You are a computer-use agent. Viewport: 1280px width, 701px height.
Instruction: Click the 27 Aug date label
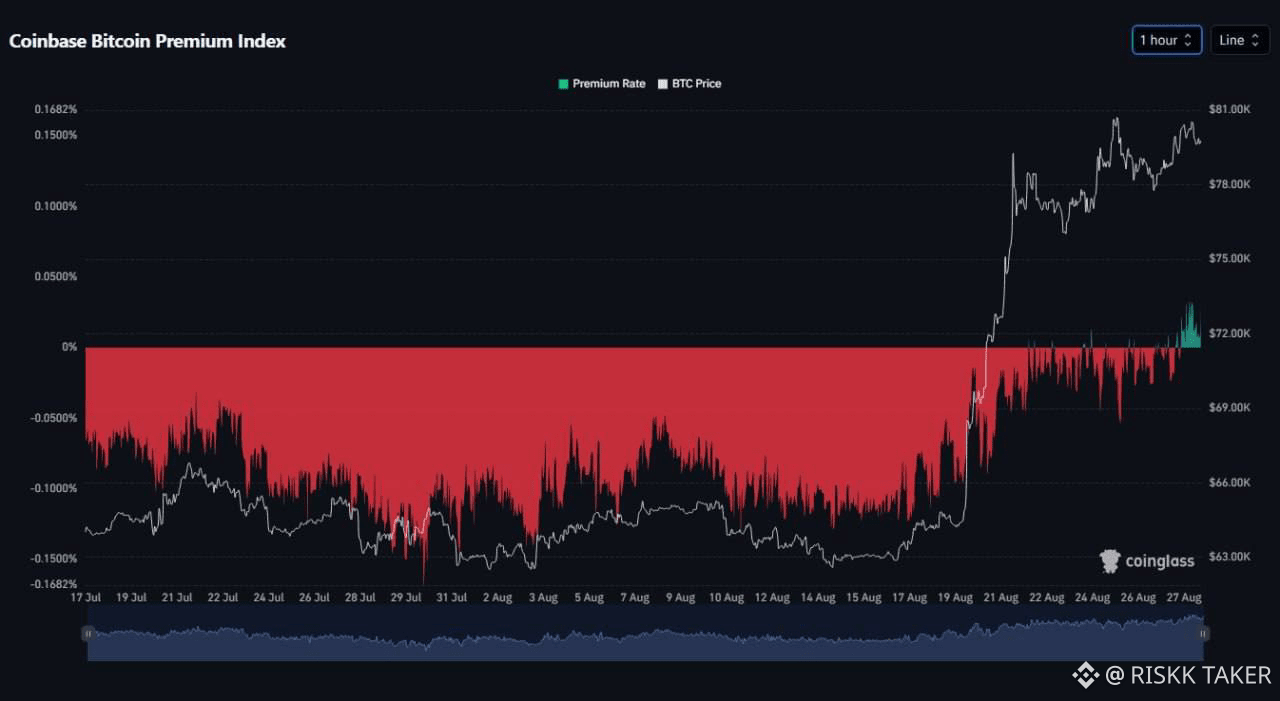point(1184,598)
